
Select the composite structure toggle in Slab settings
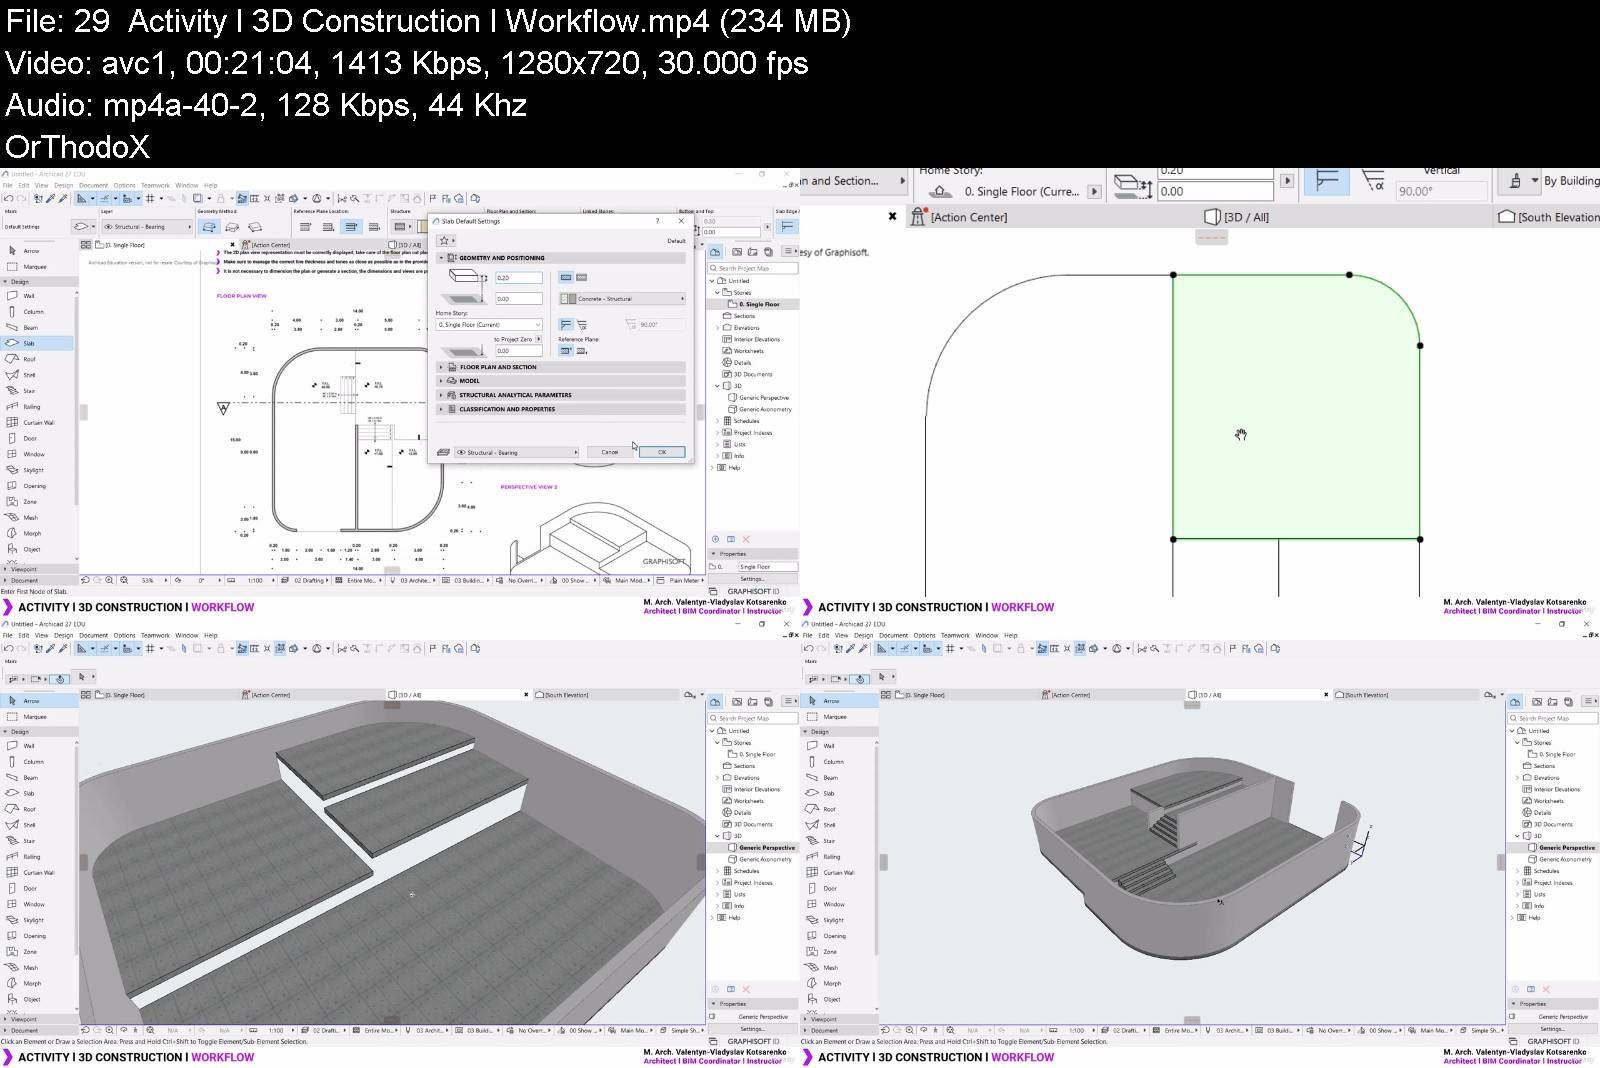[x=581, y=277]
